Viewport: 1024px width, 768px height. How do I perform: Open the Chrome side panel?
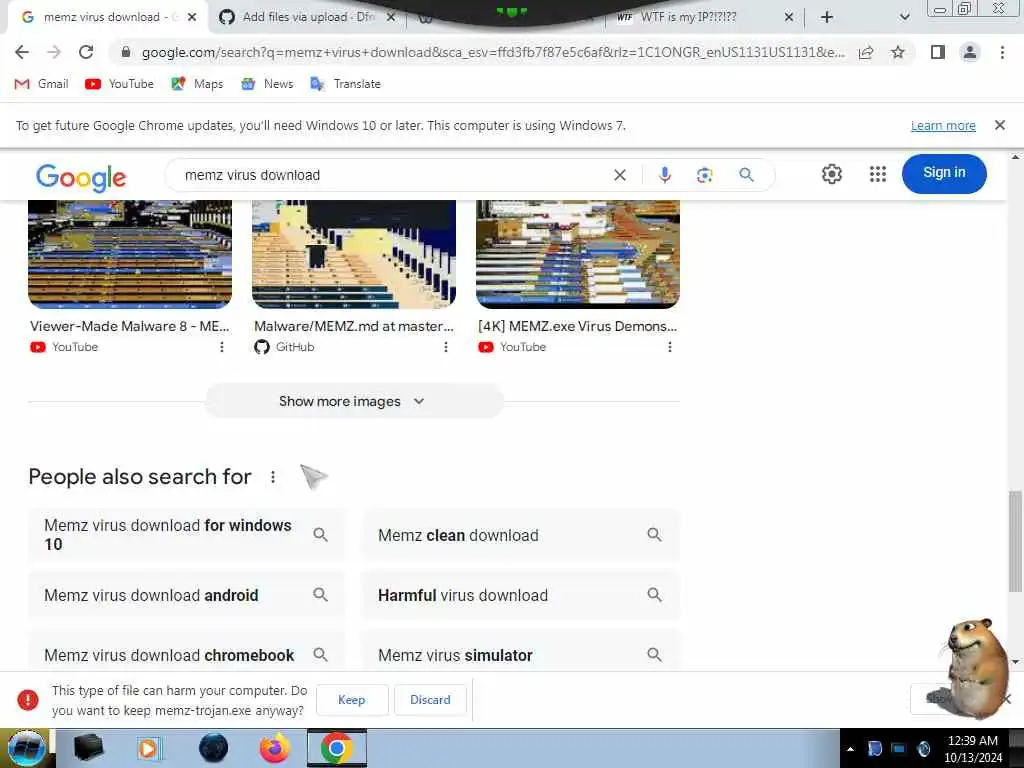click(938, 52)
